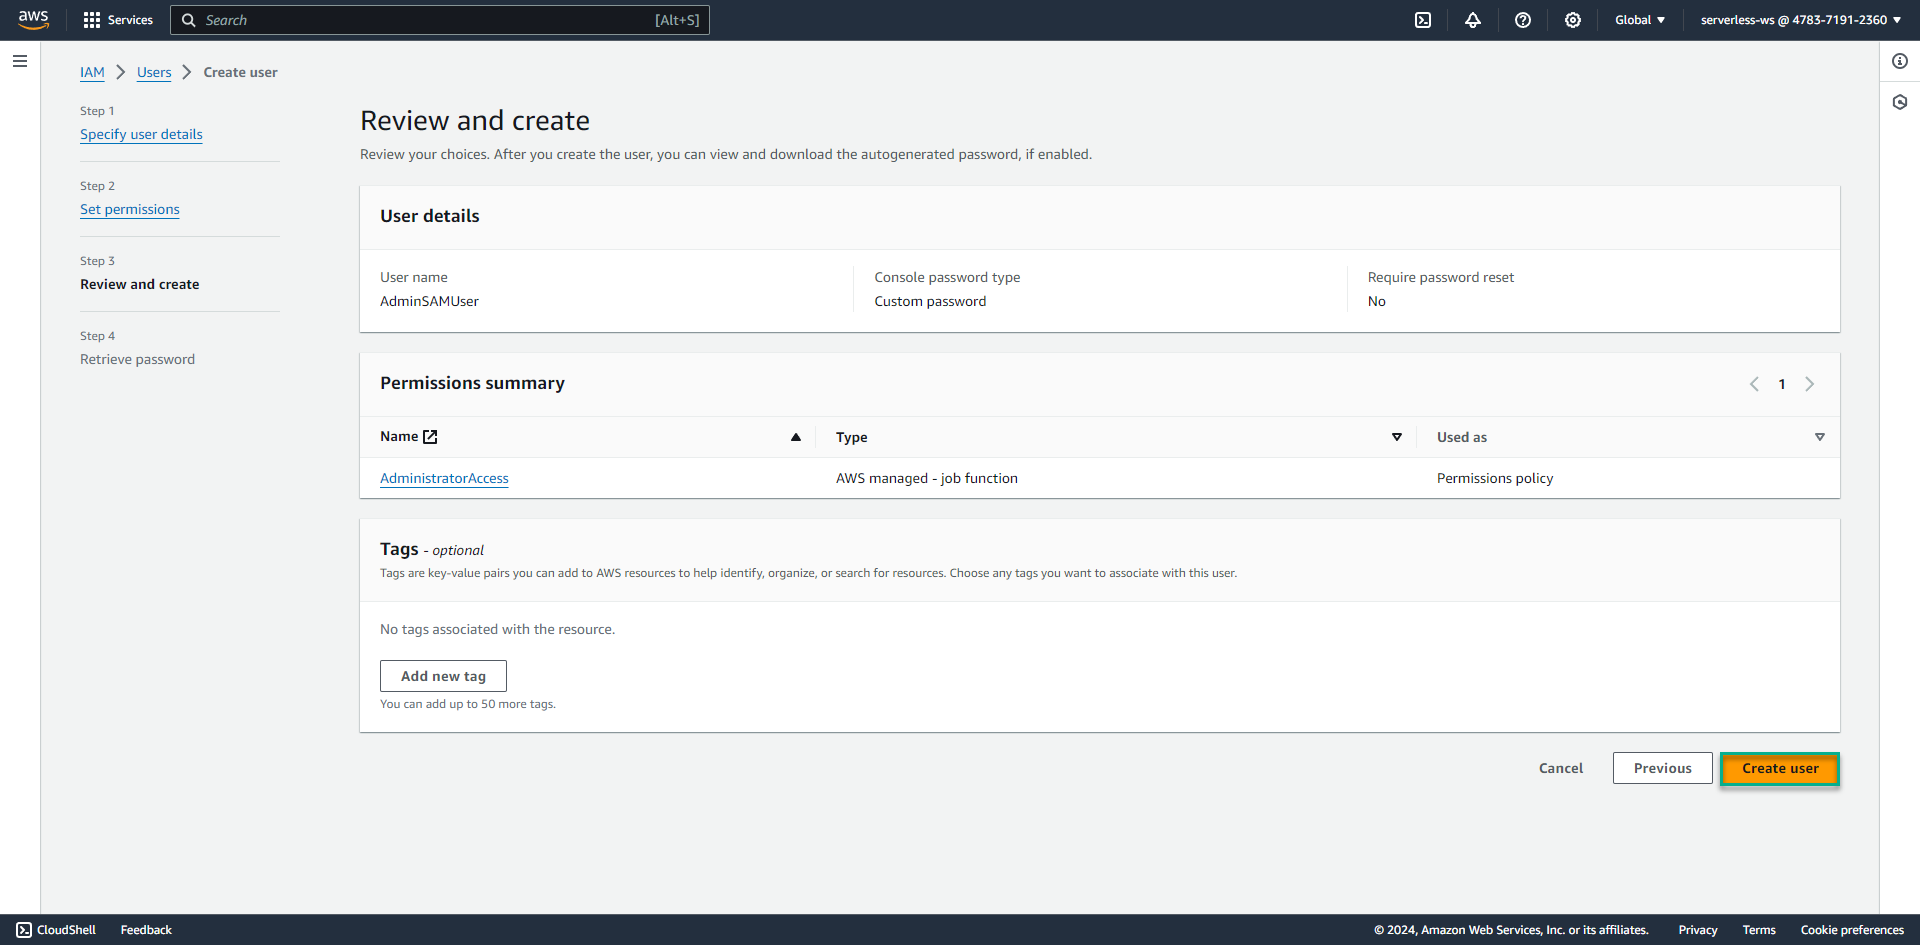This screenshot has height=945, width=1920.
Task: Go to next permissions page chevron
Action: [1809, 384]
